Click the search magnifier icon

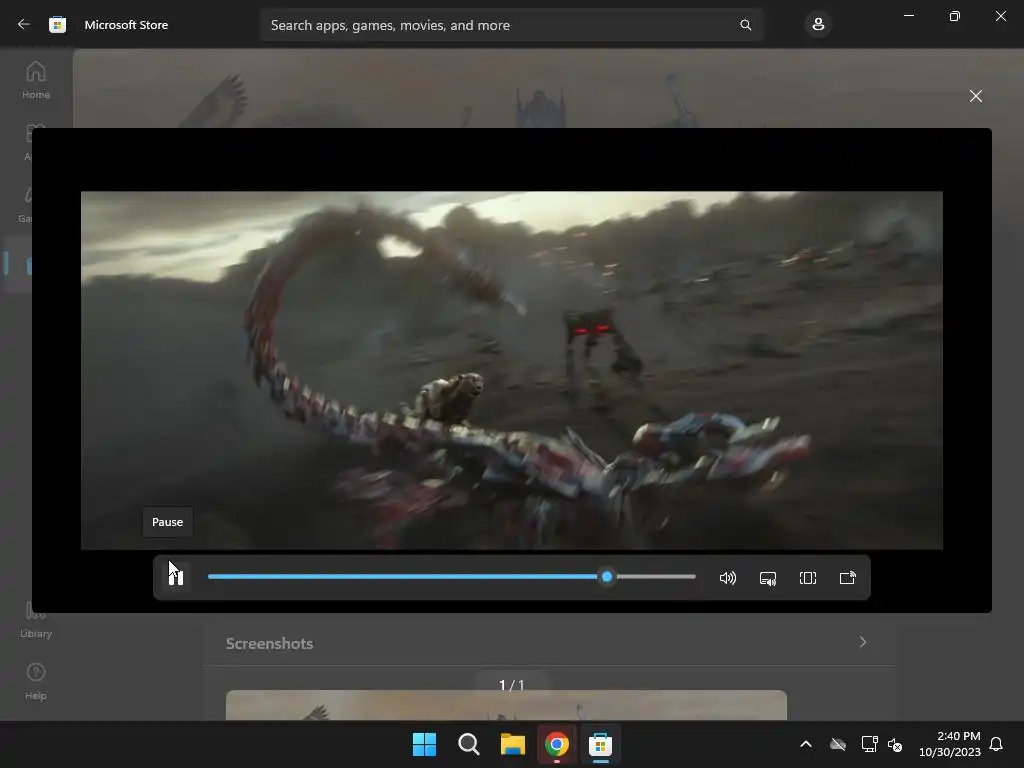point(745,25)
